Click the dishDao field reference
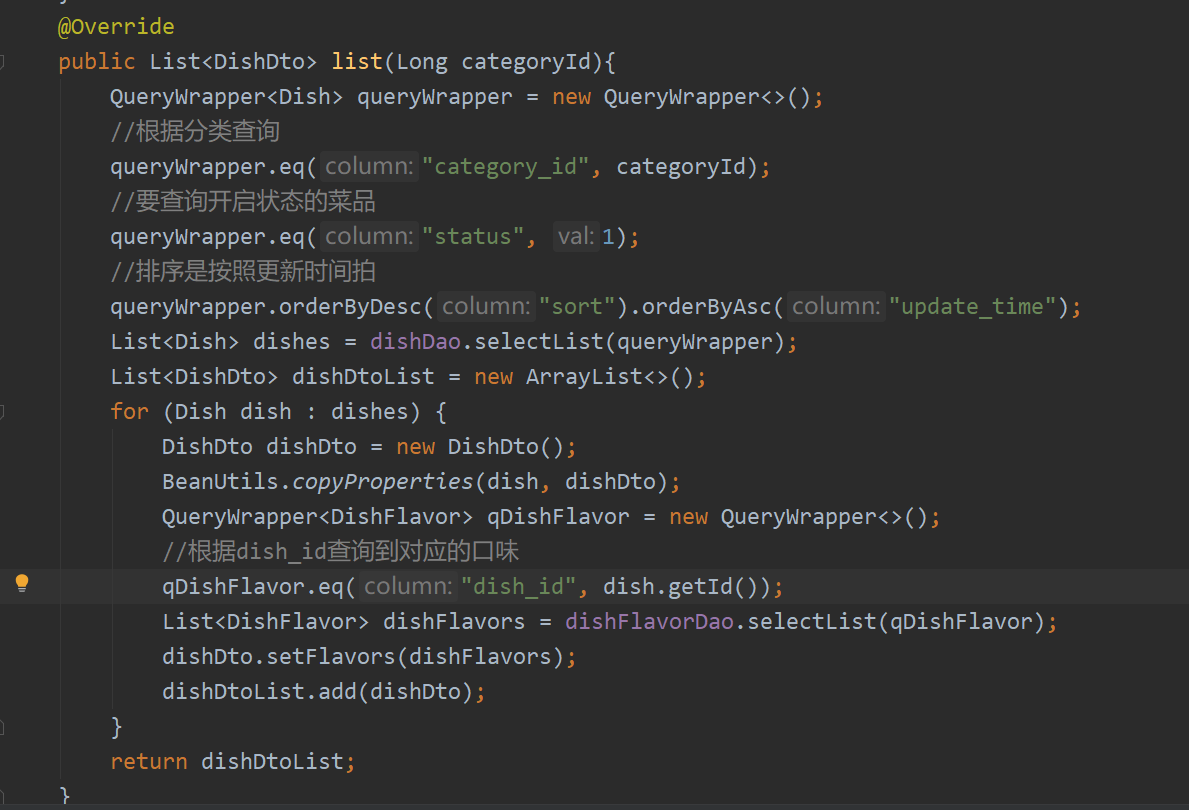The image size is (1189, 810). tap(416, 342)
